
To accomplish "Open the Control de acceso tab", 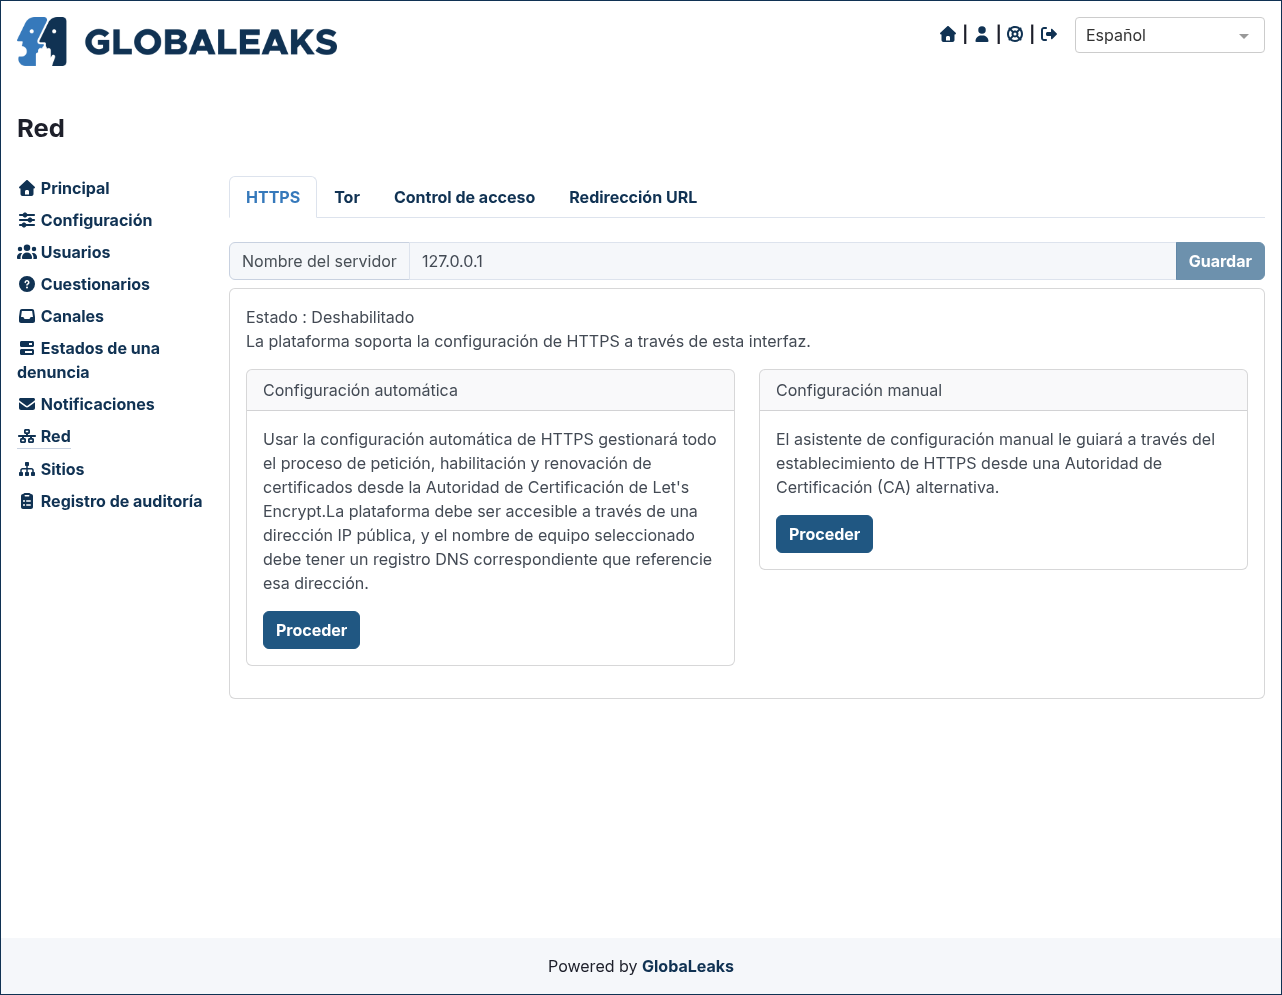I will point(464,197).
